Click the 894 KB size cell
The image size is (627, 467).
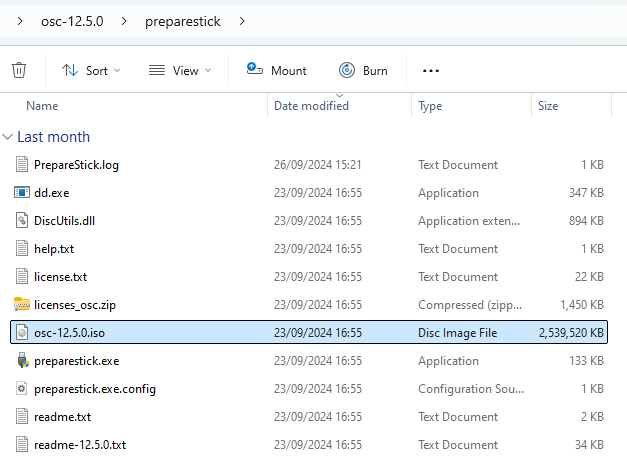(586, 221)
